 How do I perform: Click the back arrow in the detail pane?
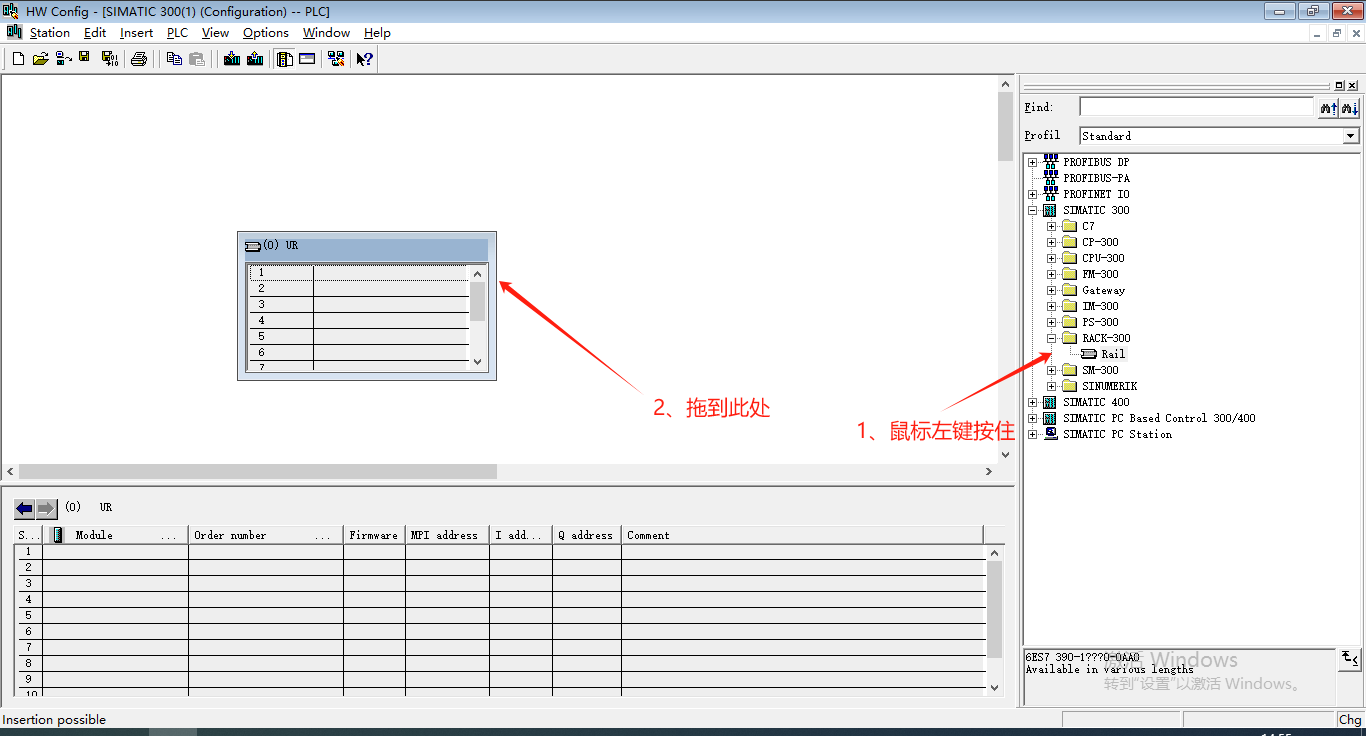click(24, 509)
